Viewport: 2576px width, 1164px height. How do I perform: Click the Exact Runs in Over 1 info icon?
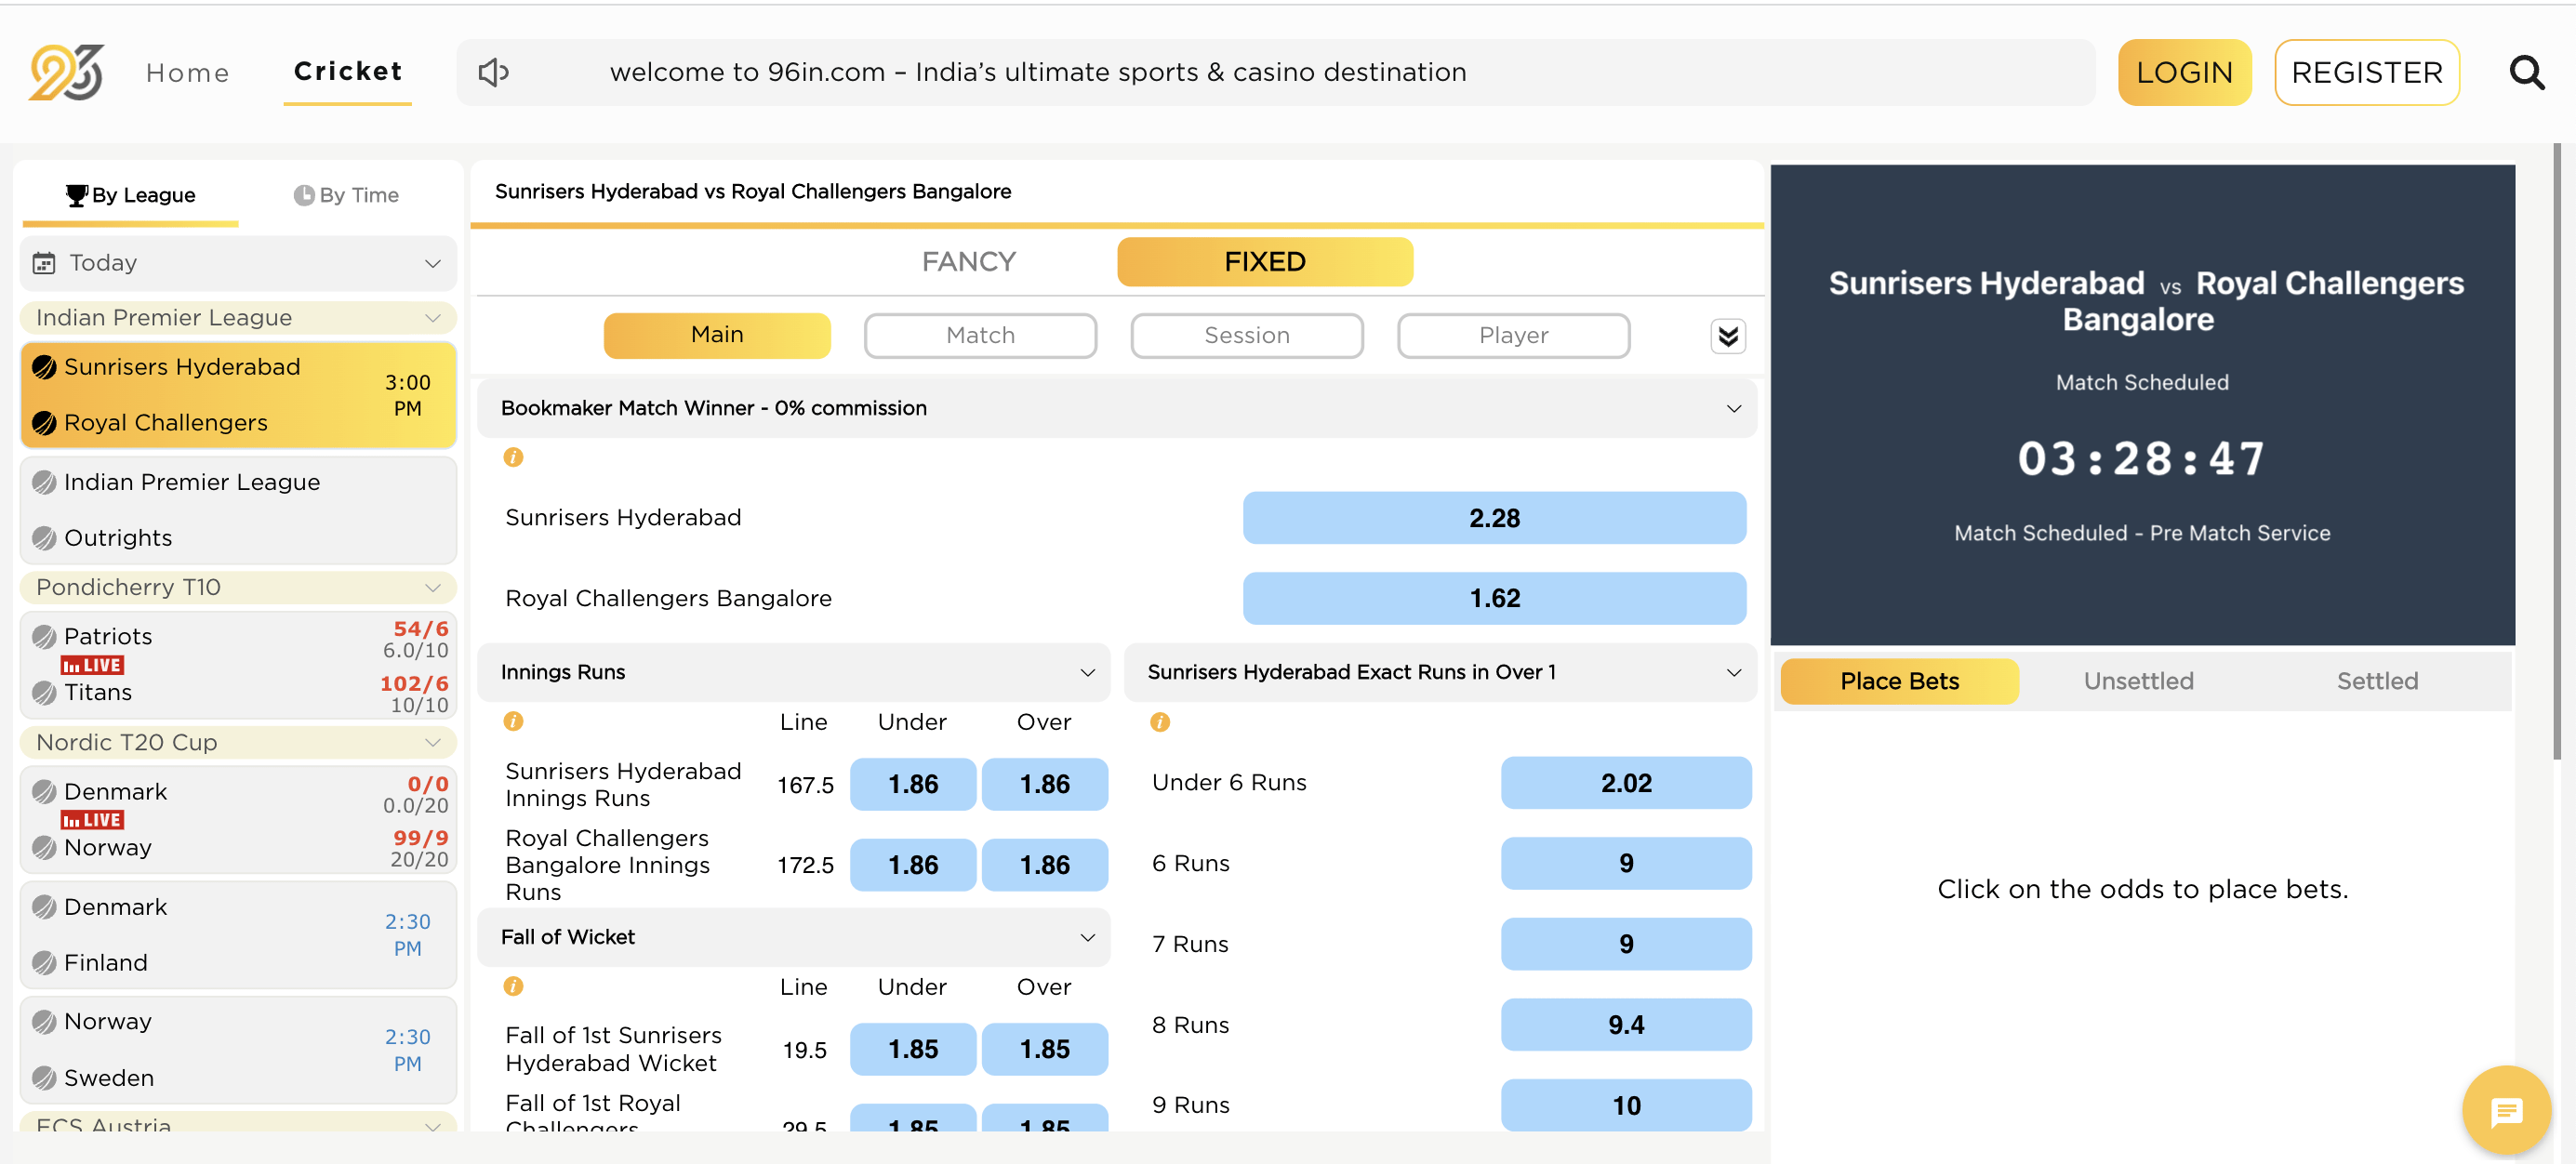1159,722
